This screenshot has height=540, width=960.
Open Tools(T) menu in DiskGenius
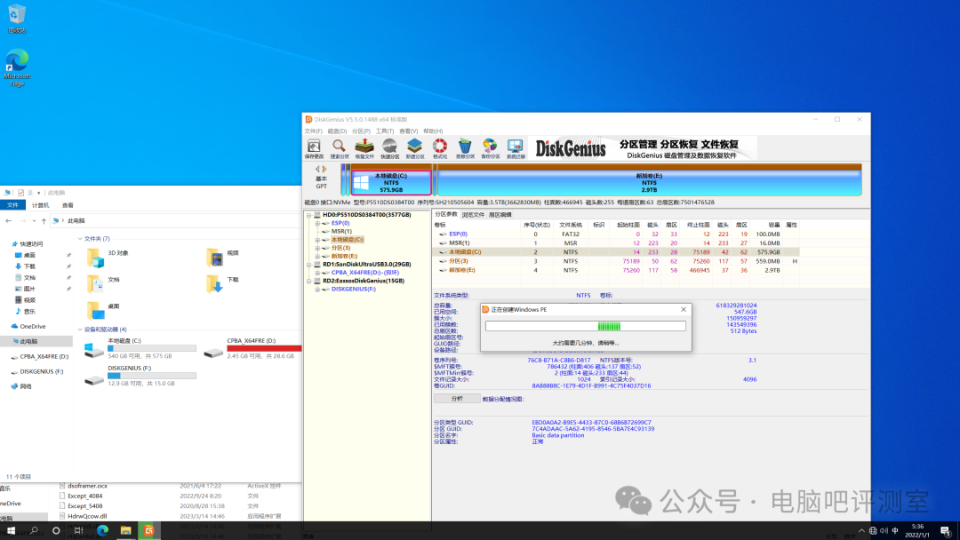coord(384,131)
